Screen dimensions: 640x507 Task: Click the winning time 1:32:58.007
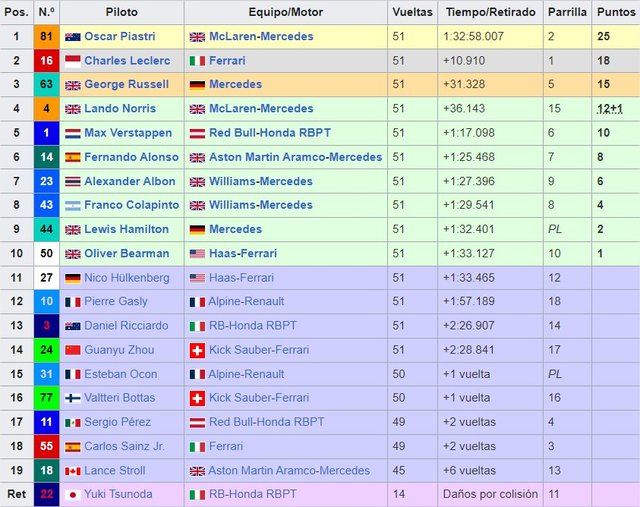473,36
